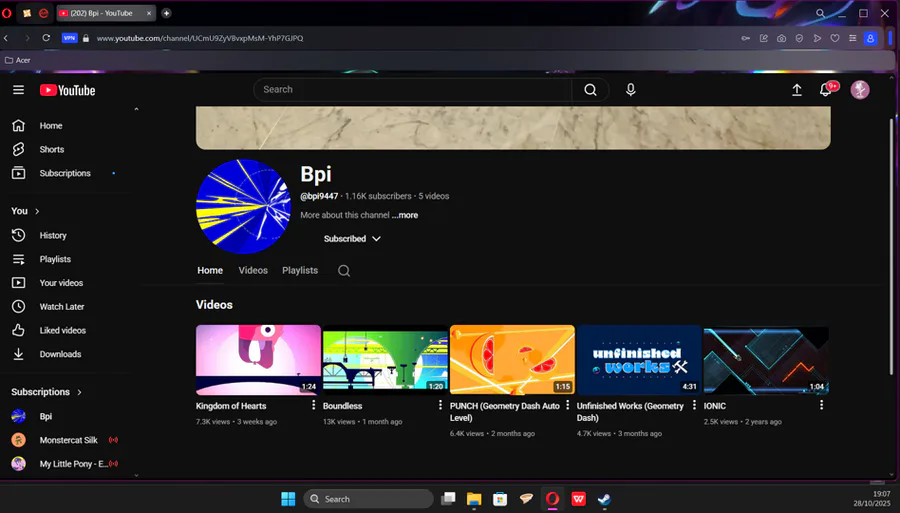The height and width of the screenshot is (513, 900).
Task: Open Microsoft Store from taskbar
Action: tap(500, 499)
